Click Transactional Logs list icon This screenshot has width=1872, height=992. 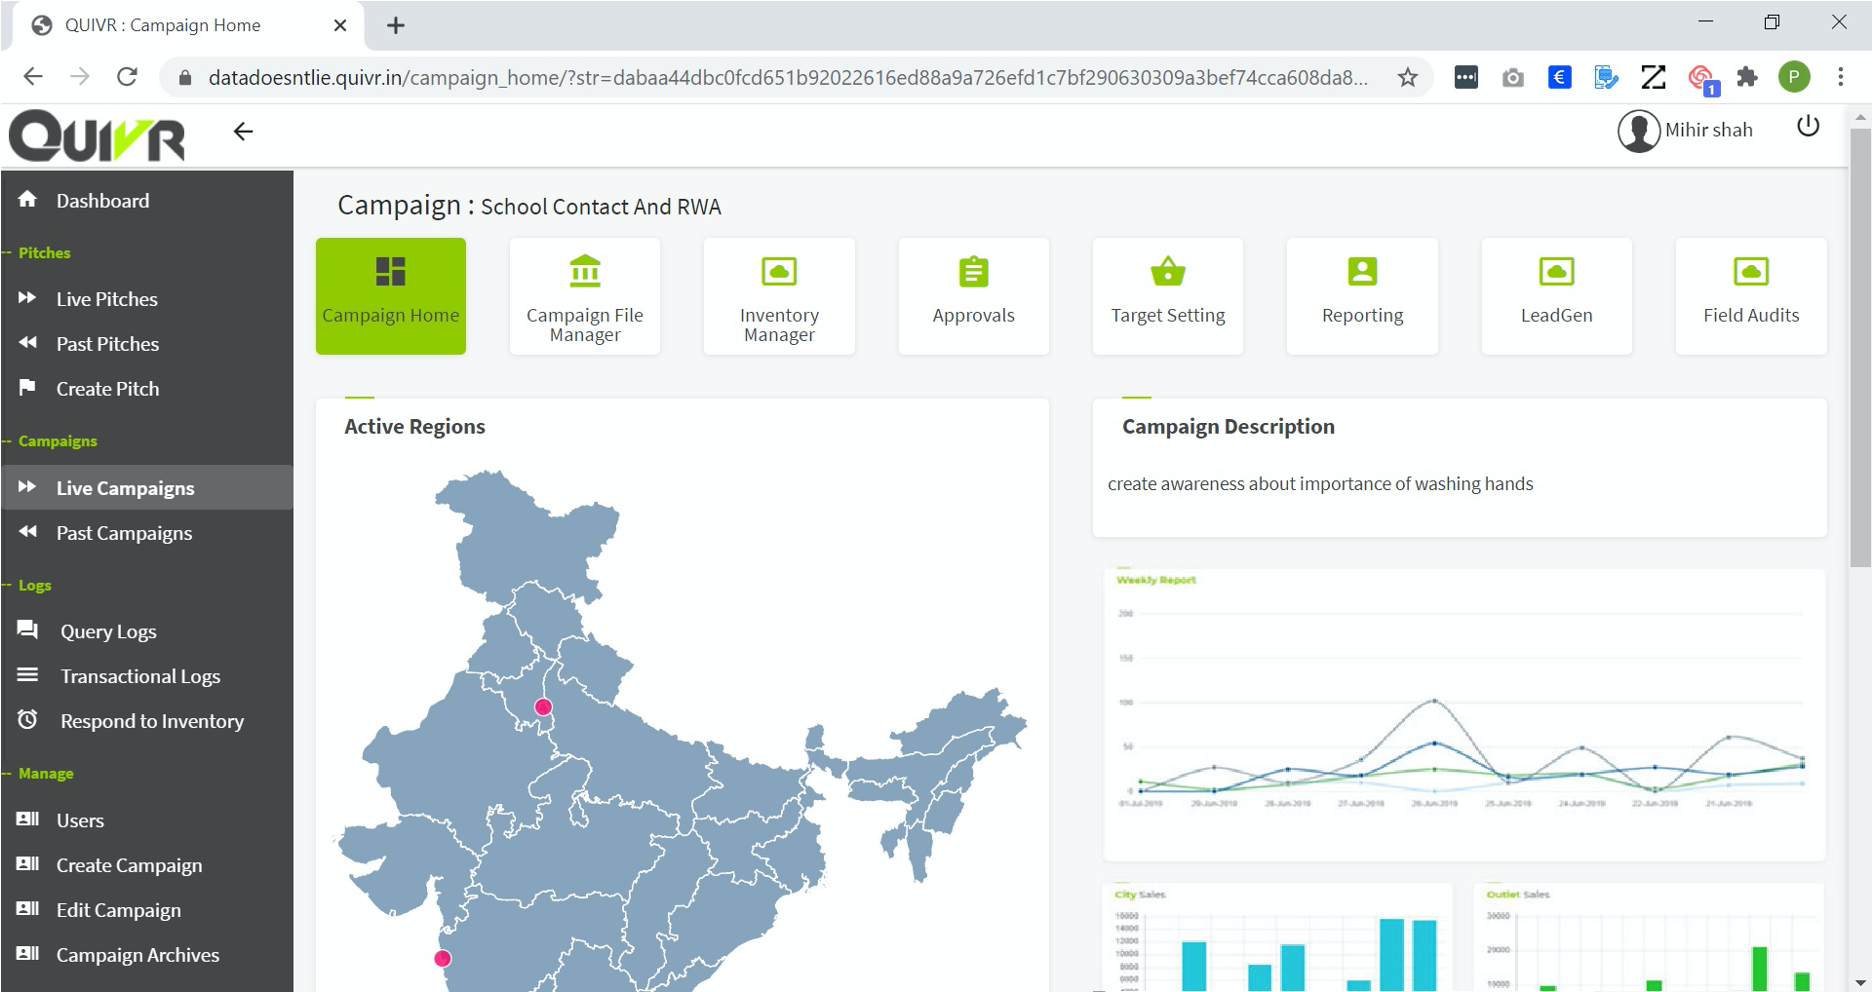click(x=27, y=675)
